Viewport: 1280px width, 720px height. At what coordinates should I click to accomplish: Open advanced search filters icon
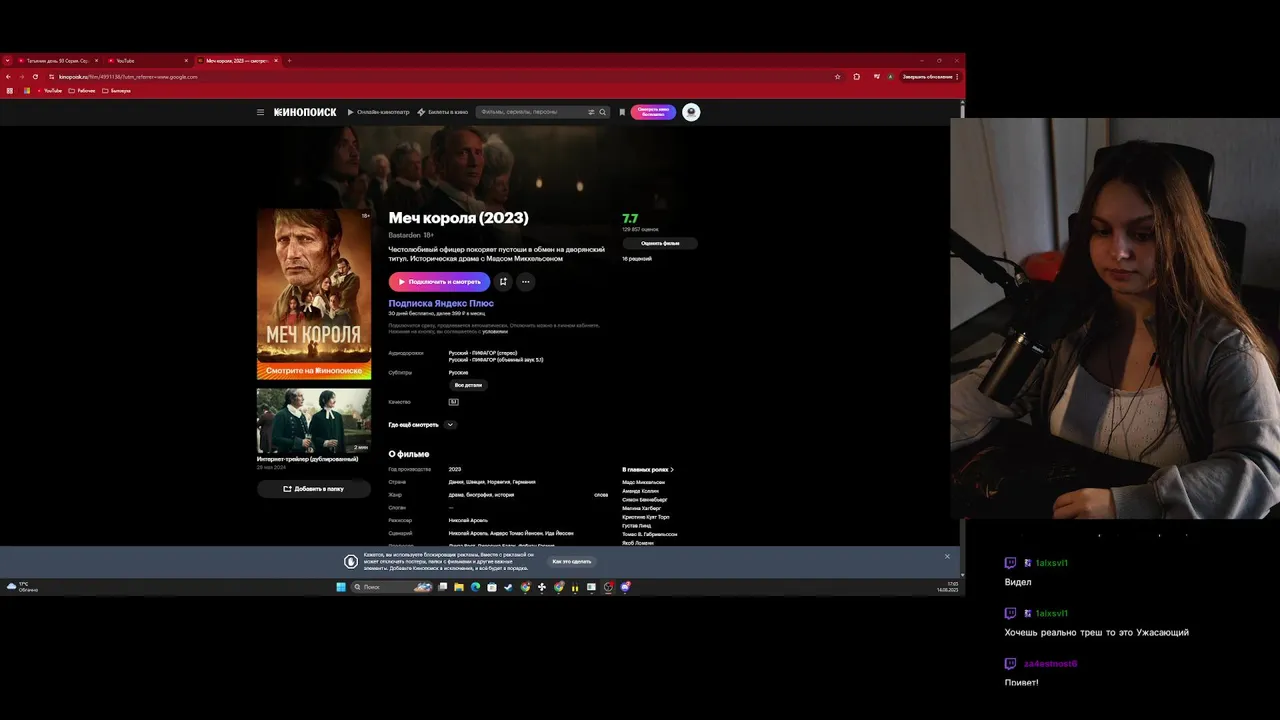[591, 112]
